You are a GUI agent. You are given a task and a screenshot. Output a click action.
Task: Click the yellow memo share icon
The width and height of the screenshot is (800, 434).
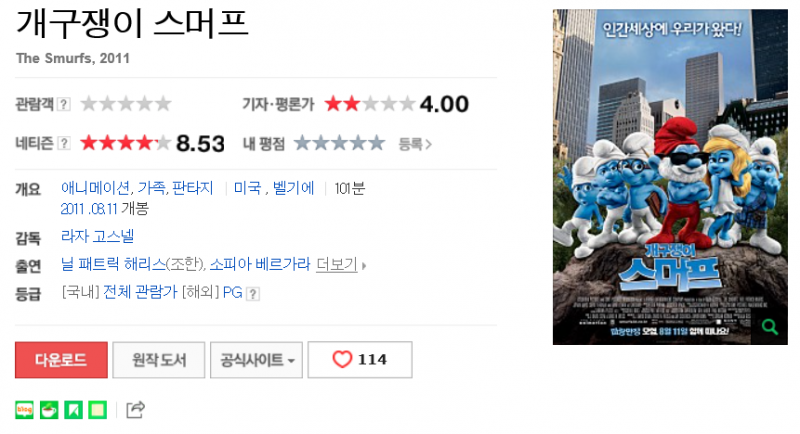coord(97,410)
